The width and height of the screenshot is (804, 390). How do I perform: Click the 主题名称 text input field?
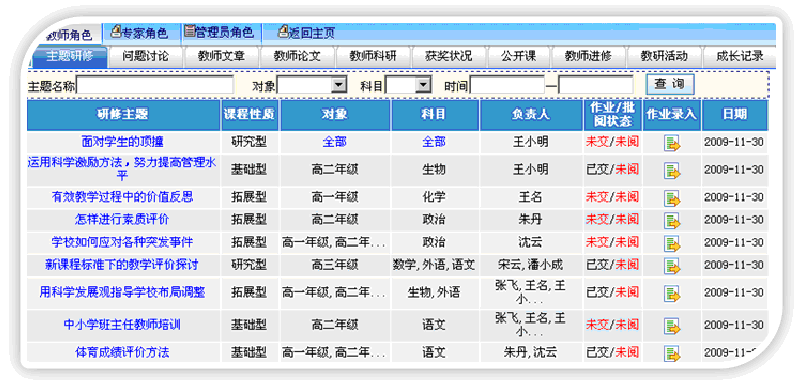(x=155, y=85)
